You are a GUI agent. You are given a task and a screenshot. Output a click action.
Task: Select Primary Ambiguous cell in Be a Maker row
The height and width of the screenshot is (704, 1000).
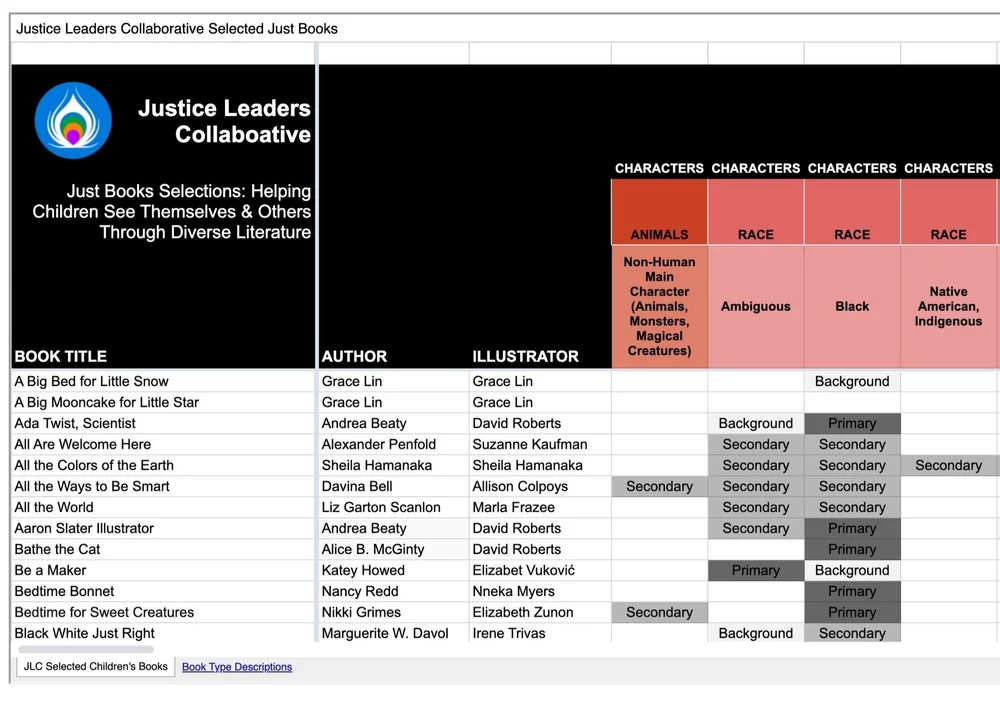pos(756,571)
